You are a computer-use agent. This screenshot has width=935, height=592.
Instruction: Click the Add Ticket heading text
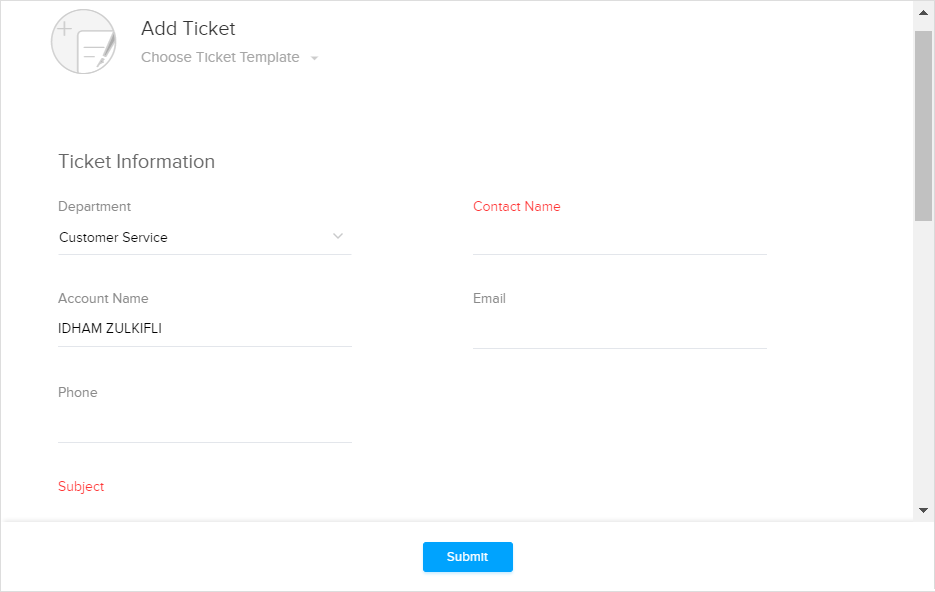tap(188, 28)
